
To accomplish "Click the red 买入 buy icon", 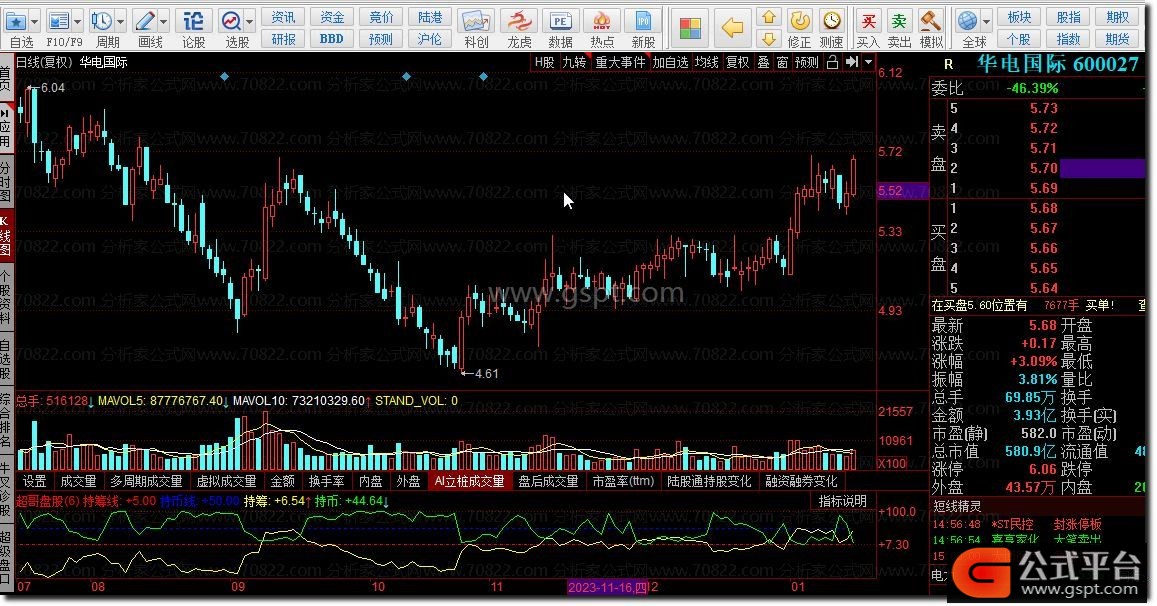I will (x=868, y=21).
